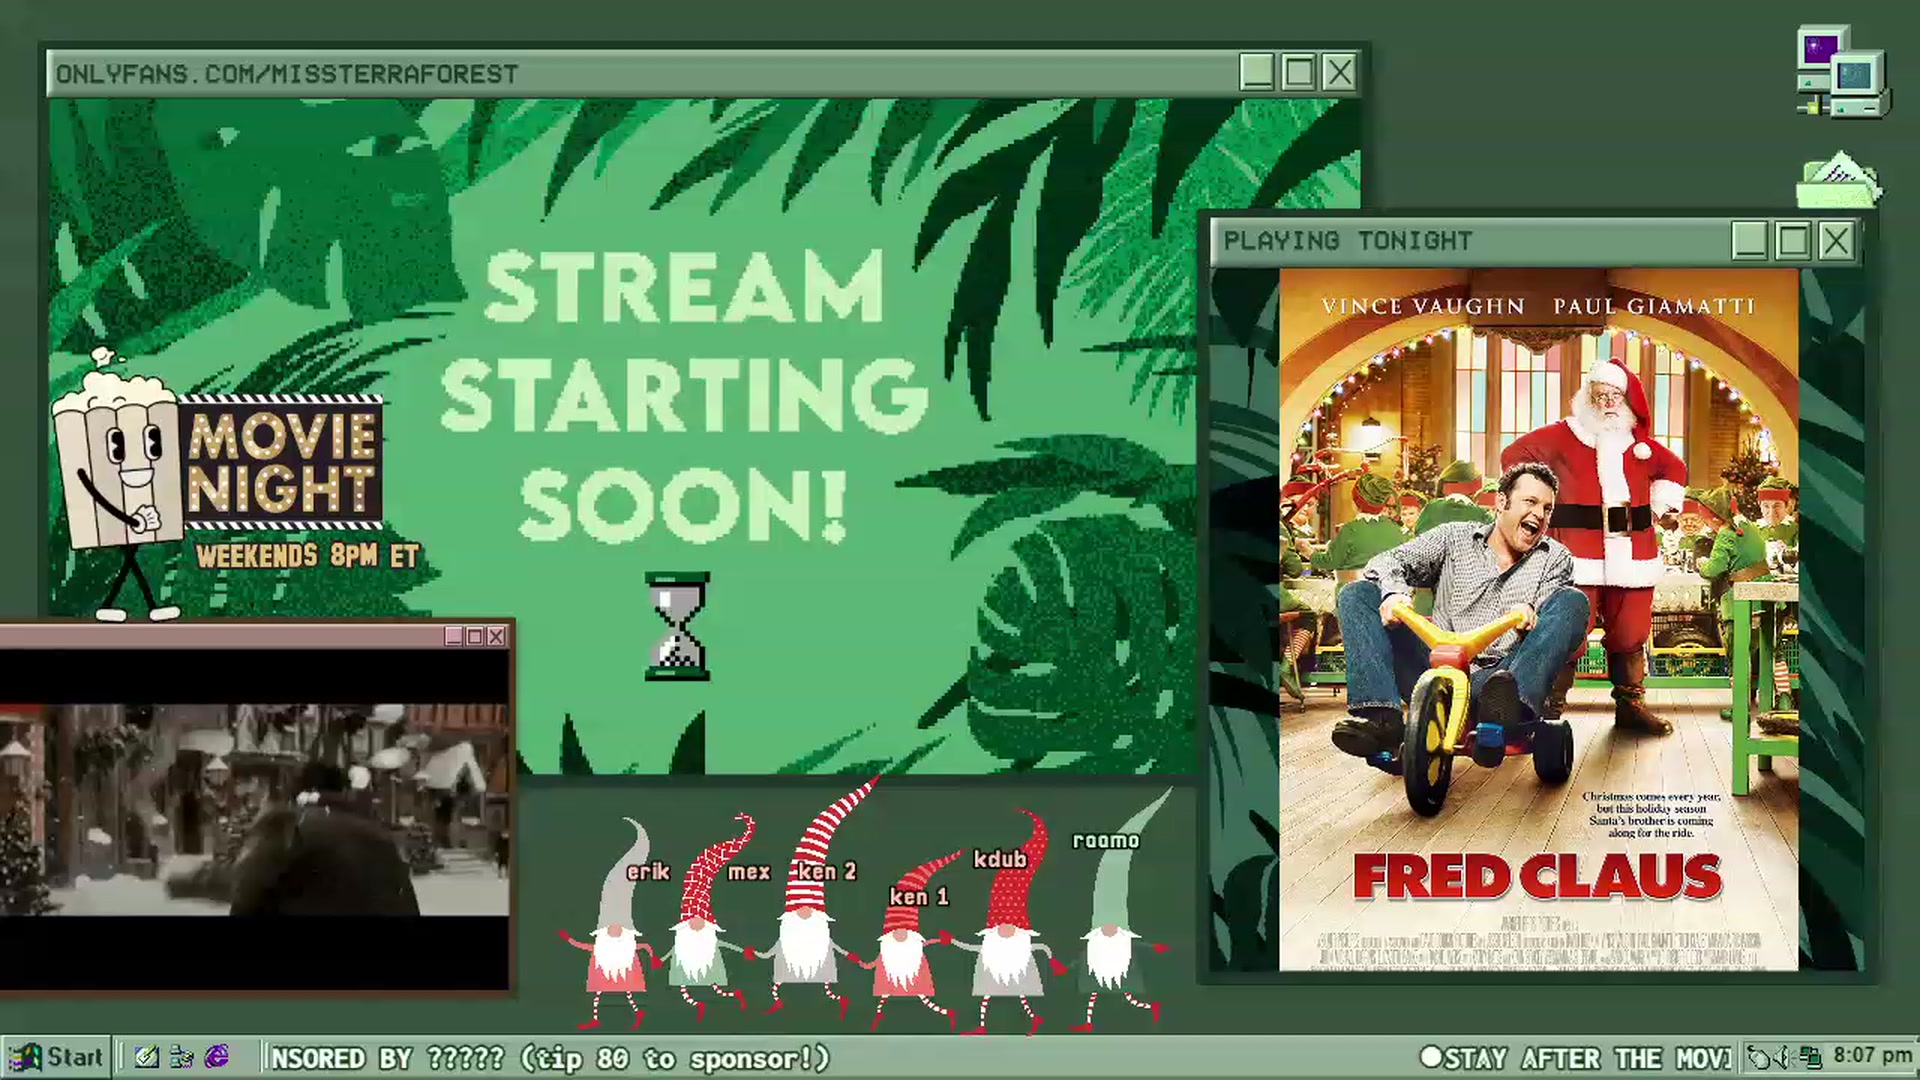Open the Start menu button
The width and height of the screenshot is (1920, 1080).
point(55,1057)
